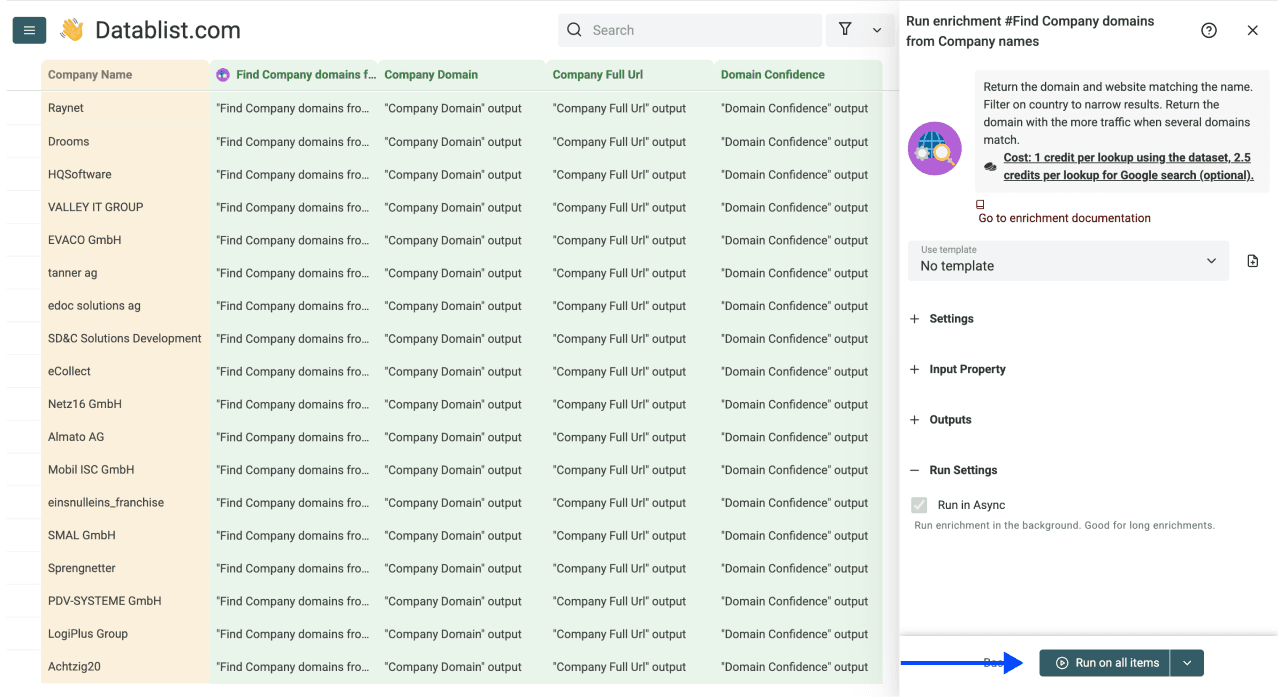Click the SD&C Solutions Development cell
1287x700 pixels.
click(126, 338)
